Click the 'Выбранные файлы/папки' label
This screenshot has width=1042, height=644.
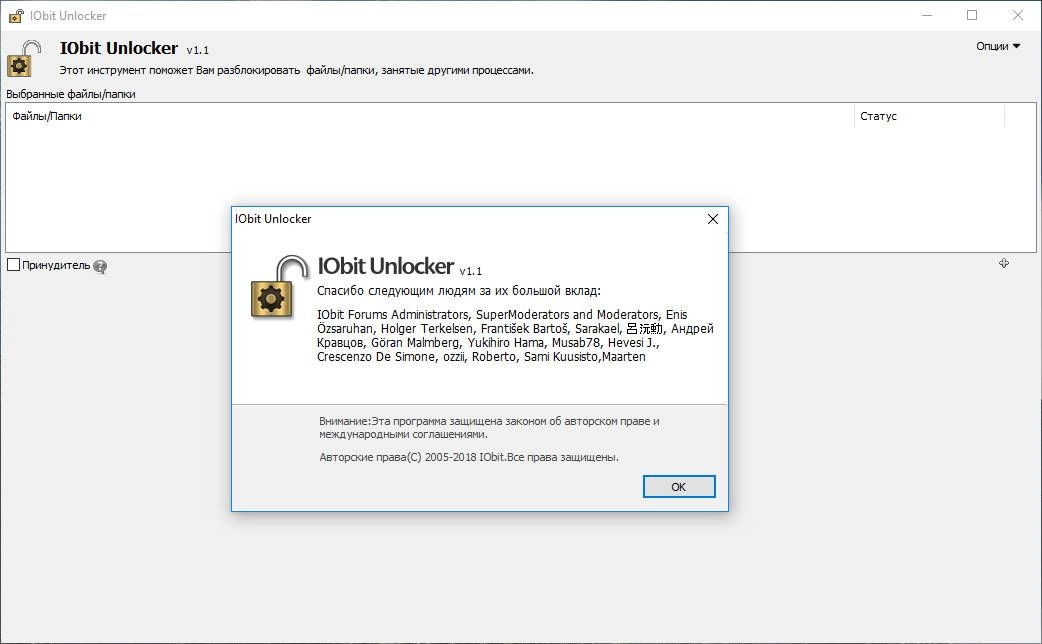click(x=70, y=94)
